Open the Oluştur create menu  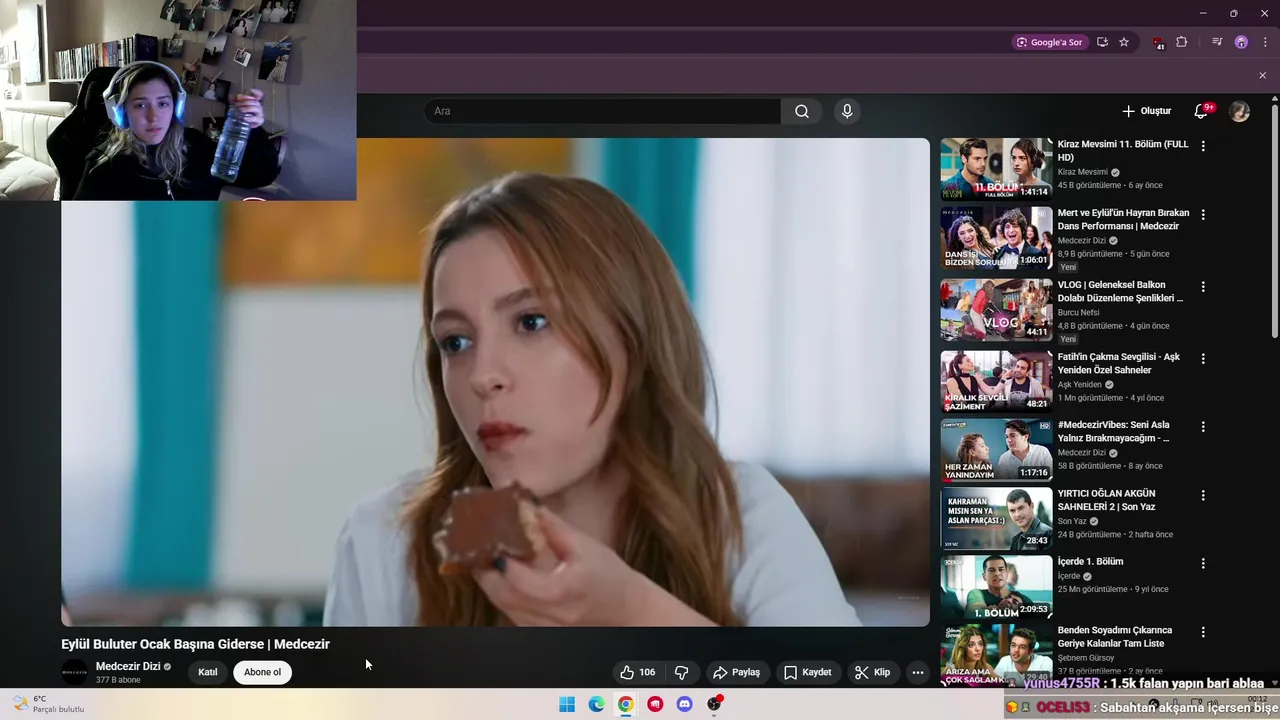1146,111
